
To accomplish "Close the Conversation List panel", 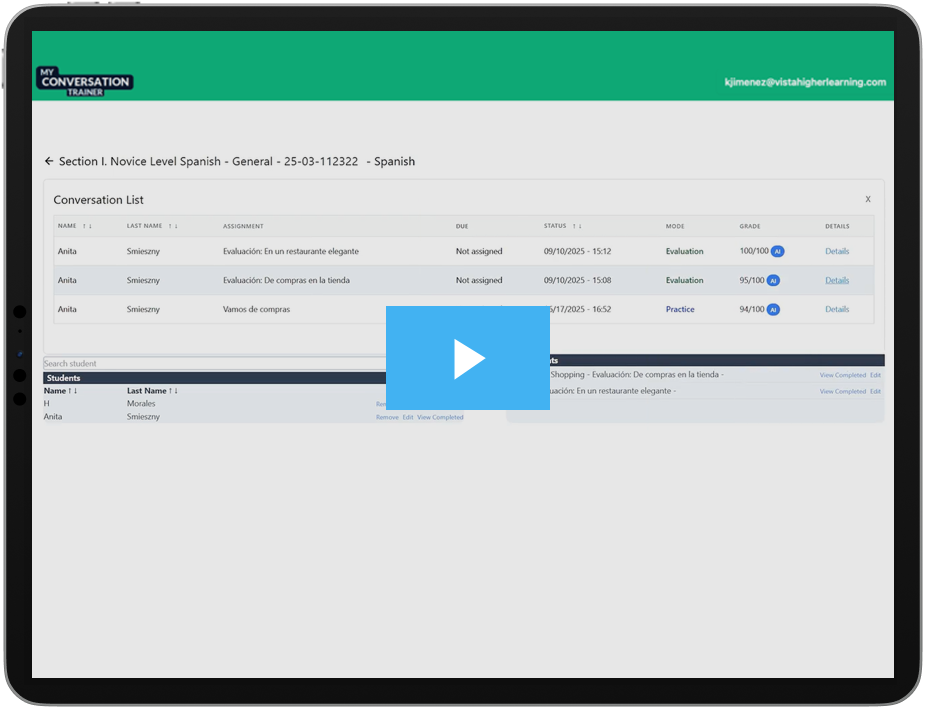I will tap(868, 199).
